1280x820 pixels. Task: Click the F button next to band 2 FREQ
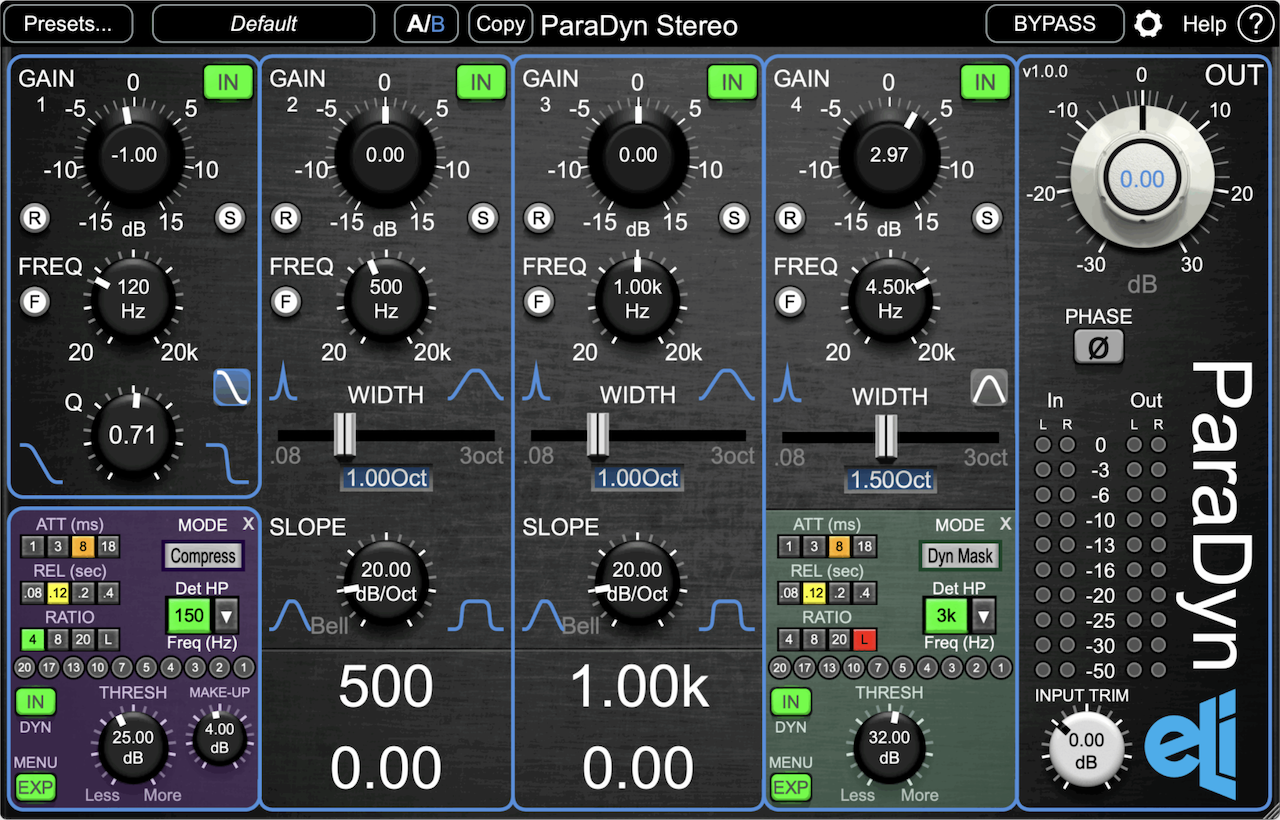(286, 300)
